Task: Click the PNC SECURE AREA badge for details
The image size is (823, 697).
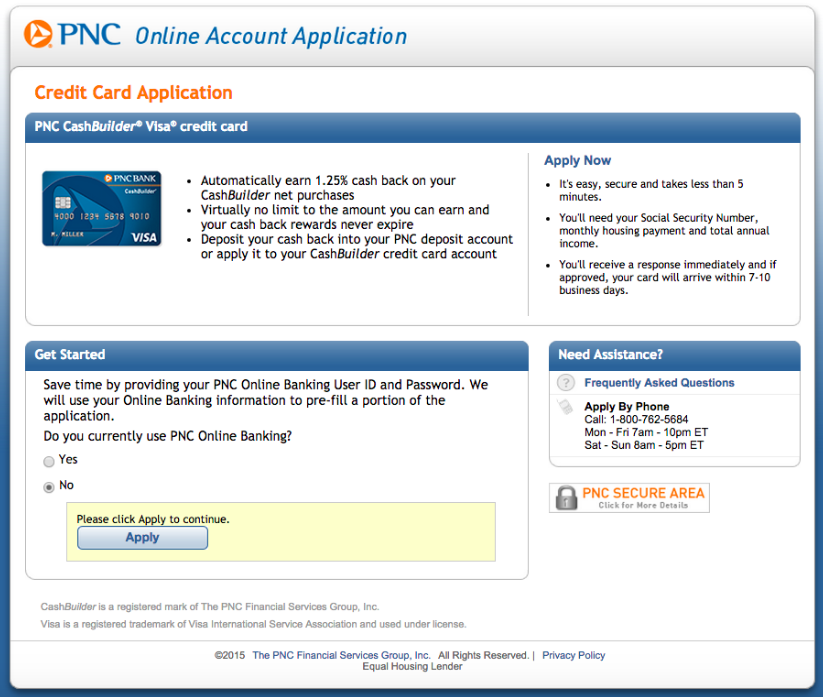Action: (628, 497)
